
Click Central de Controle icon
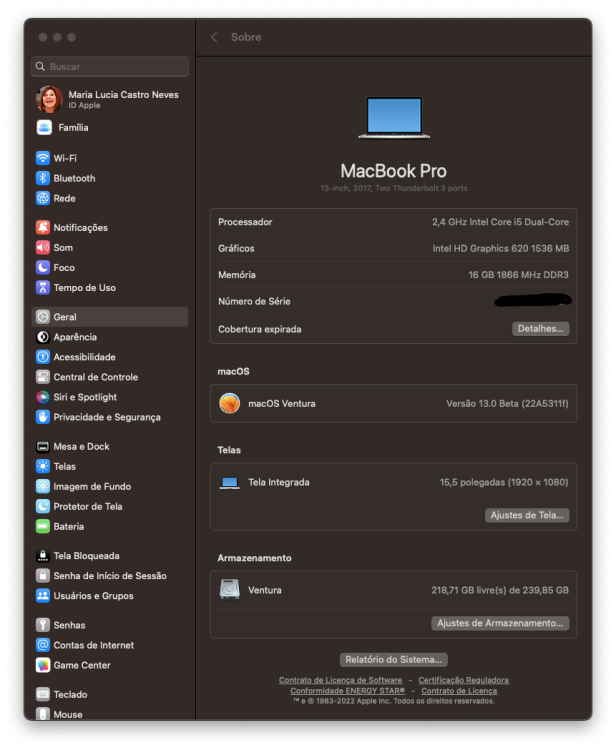click(43, 377)
